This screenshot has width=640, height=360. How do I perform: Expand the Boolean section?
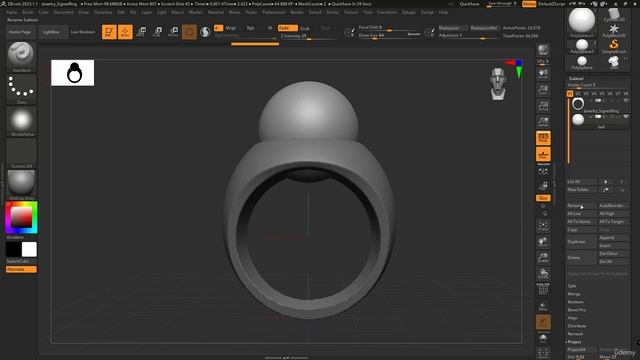coord(576,302)
